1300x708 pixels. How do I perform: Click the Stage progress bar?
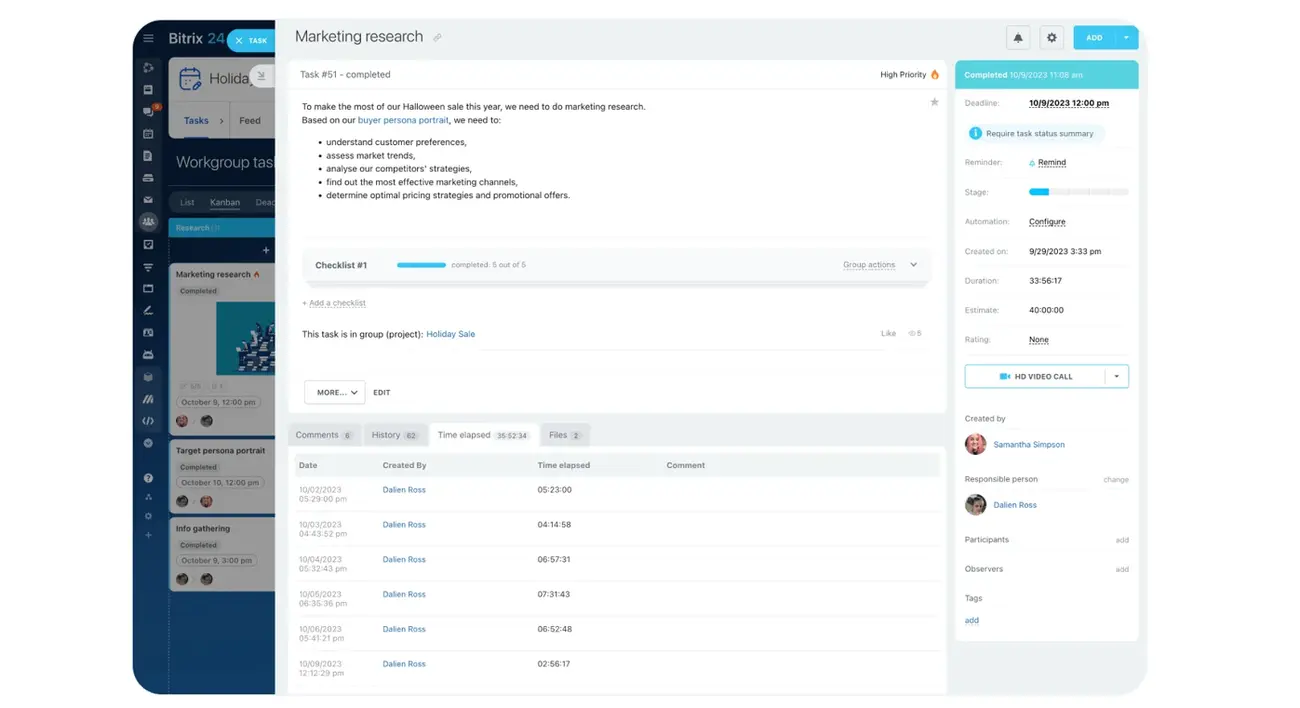[x=1078, y=192]
